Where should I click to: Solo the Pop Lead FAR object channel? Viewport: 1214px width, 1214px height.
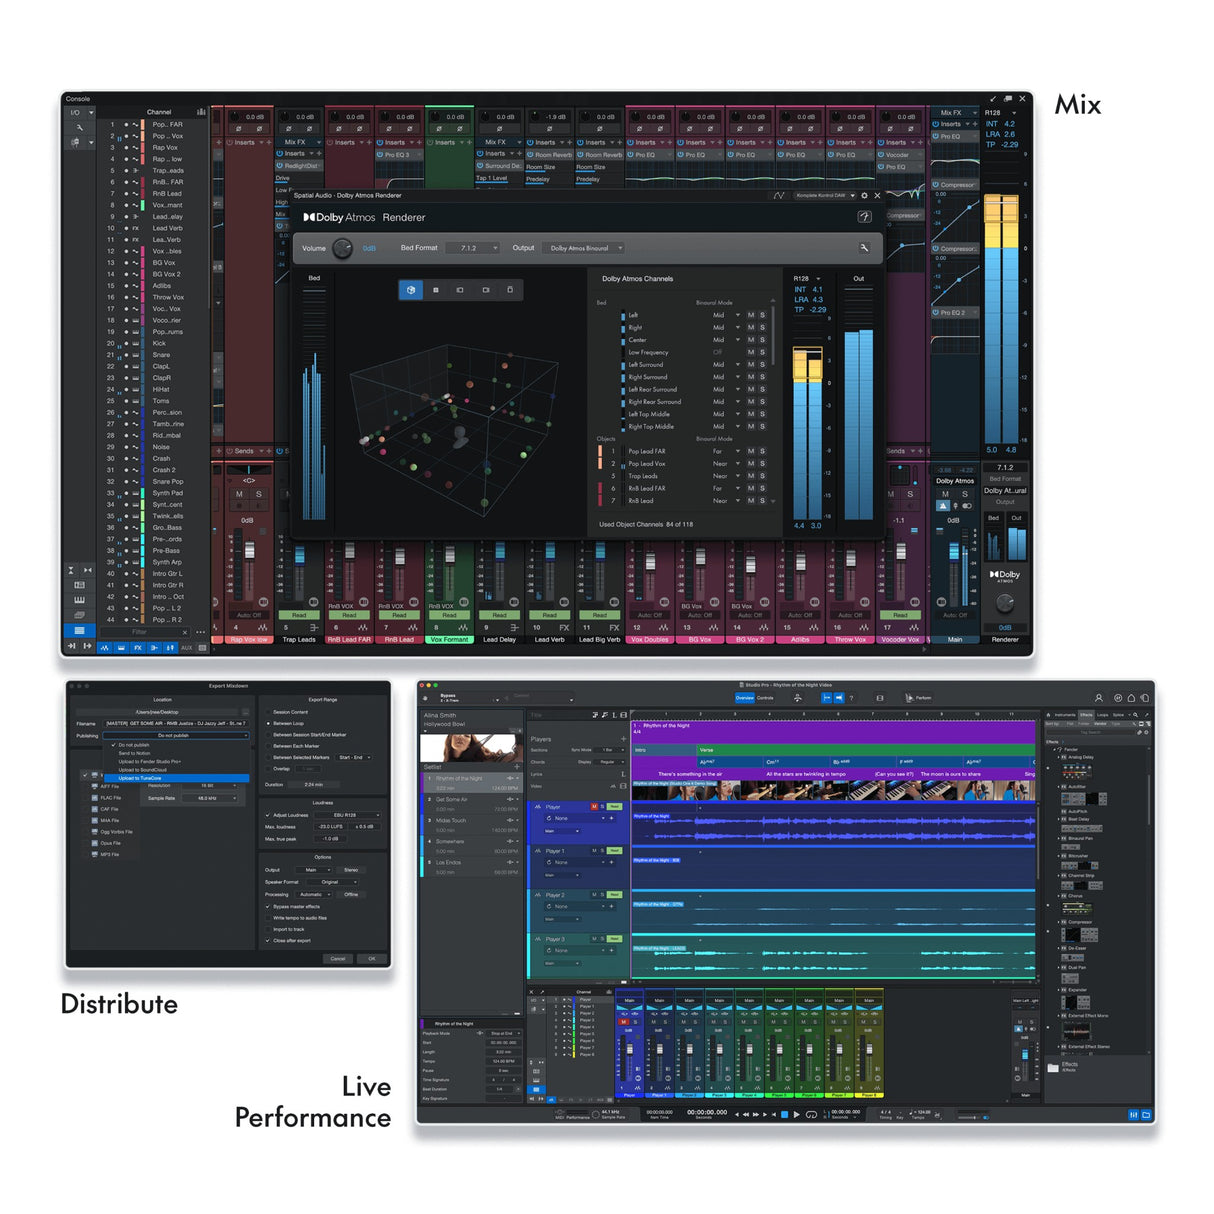[x=762, y=451]
